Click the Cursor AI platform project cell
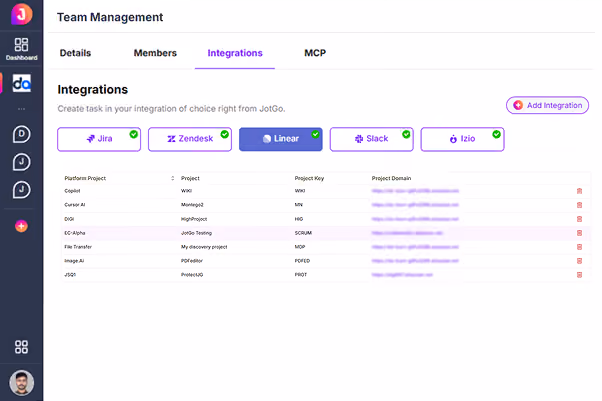602x401 pixels. pos(75,205)
